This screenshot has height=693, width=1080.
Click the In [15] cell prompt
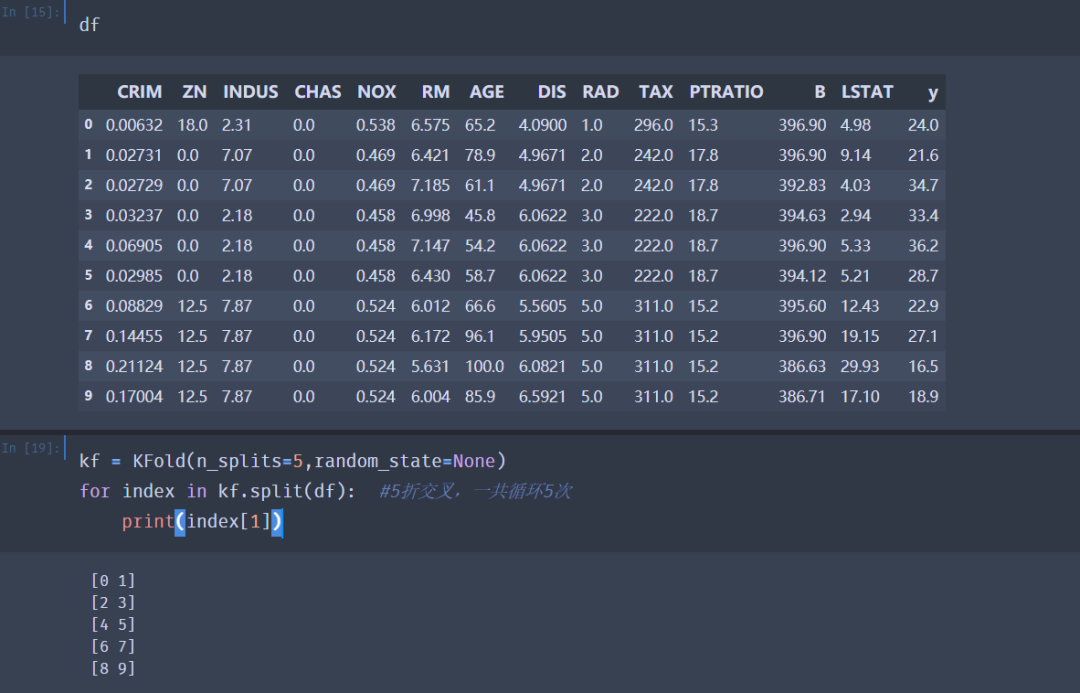point(29,12)
